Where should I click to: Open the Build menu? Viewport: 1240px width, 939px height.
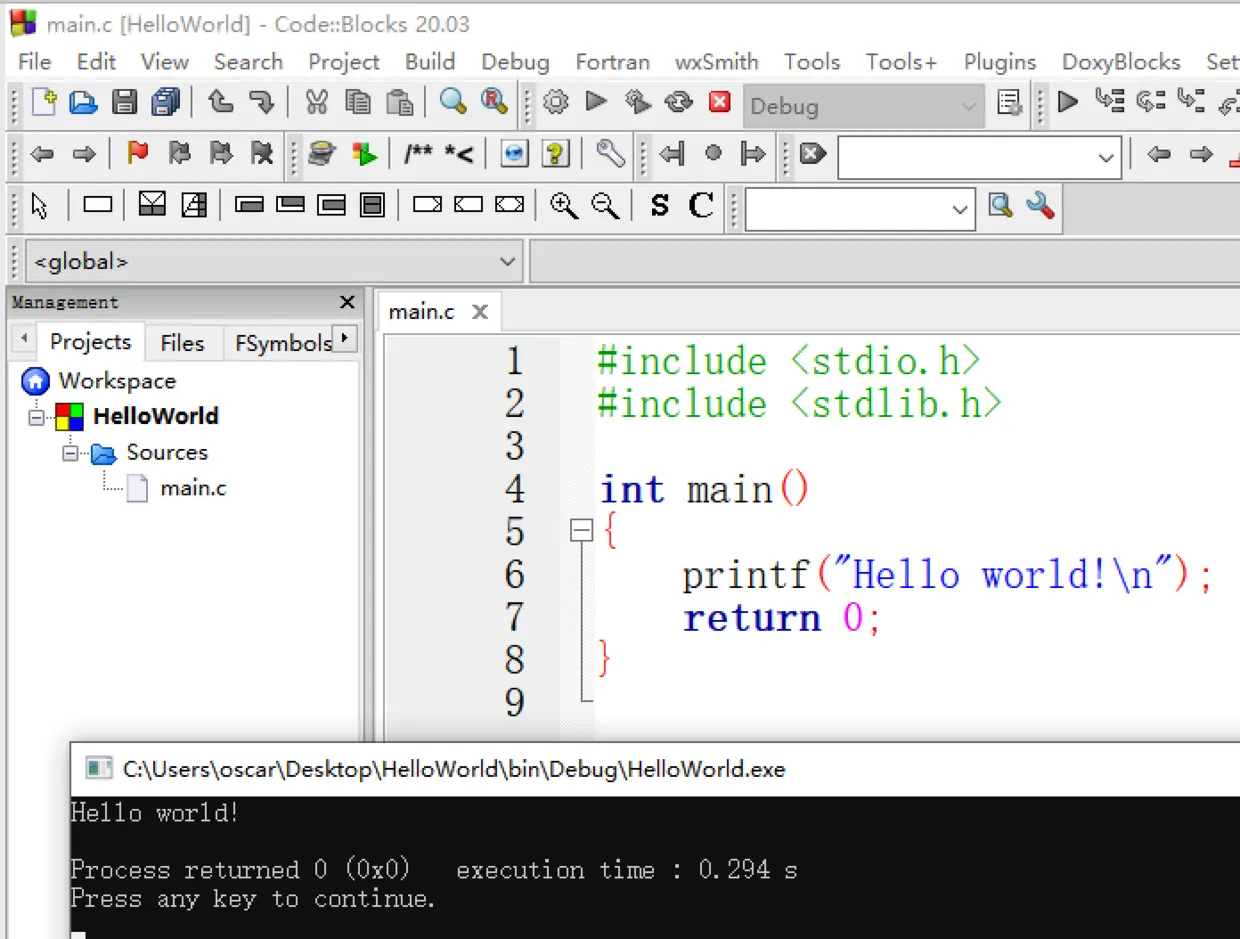430,62
